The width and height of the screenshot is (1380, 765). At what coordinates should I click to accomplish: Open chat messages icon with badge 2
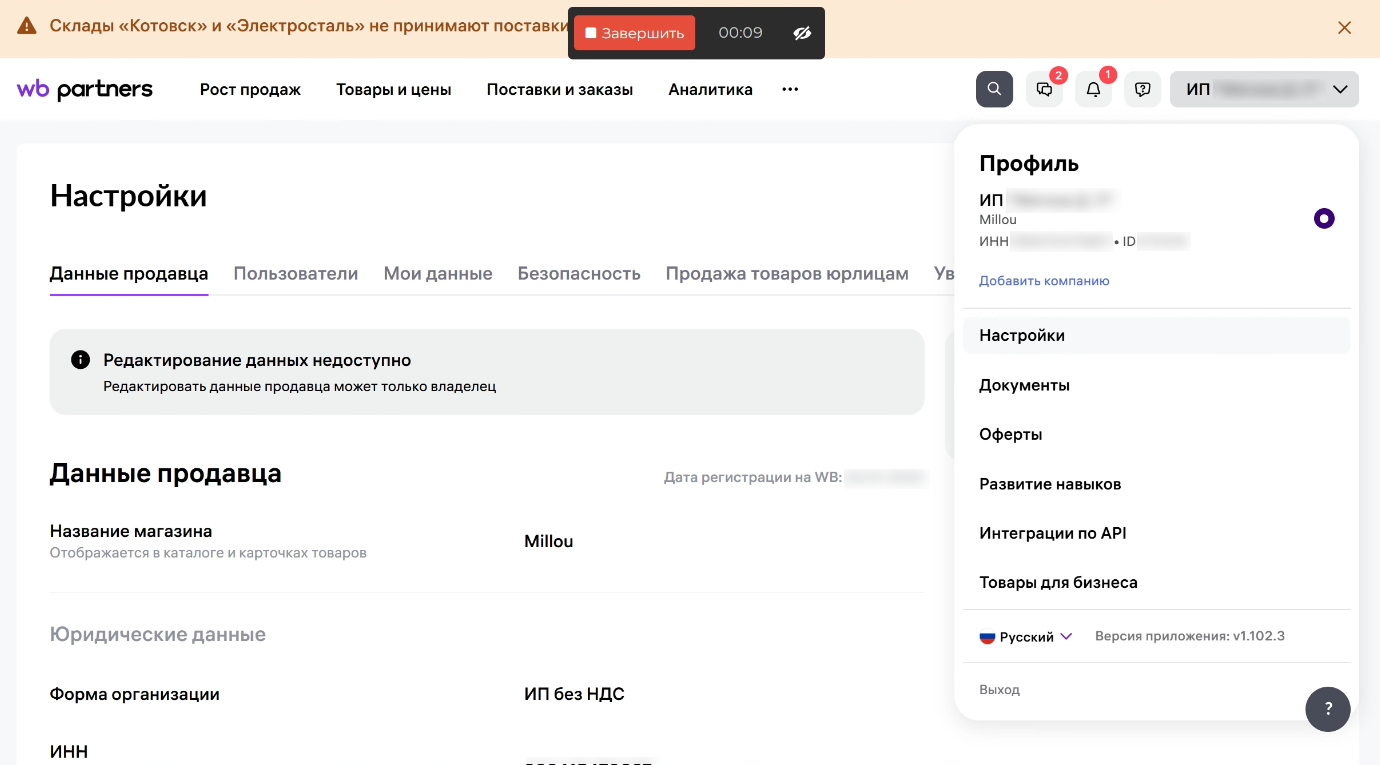click(1045, 89)
